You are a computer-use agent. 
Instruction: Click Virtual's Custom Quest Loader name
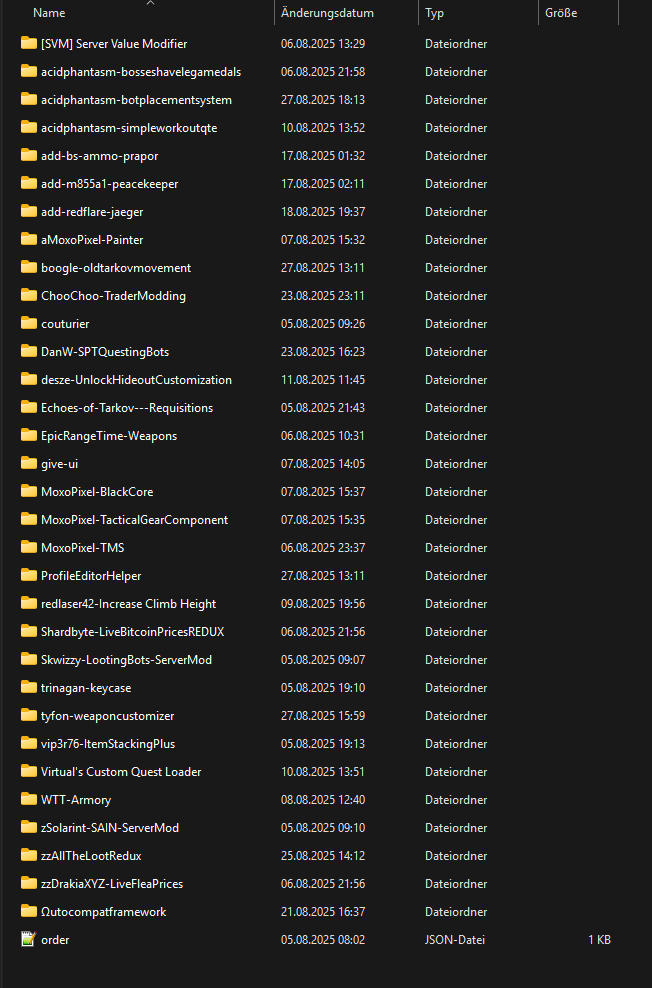[x=121, y=771]
